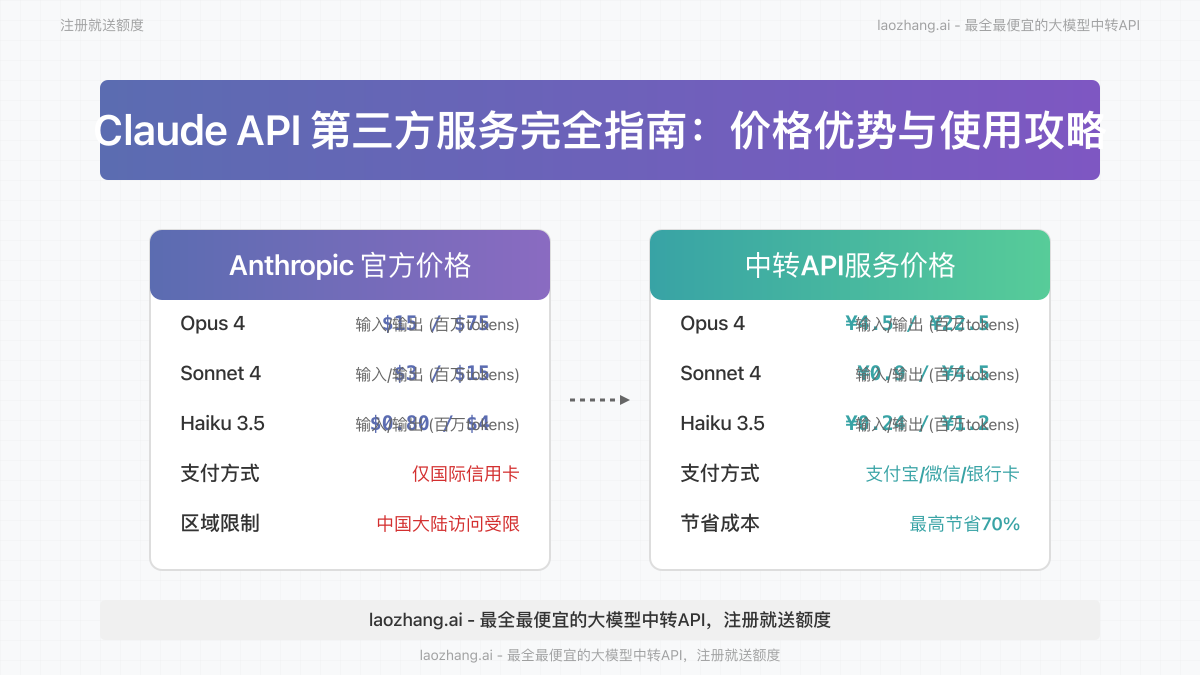Click the green '支付宝/微信/银行卡' value
The height and width of the screenshot is (675, 1200).
(x=942, y=474)
